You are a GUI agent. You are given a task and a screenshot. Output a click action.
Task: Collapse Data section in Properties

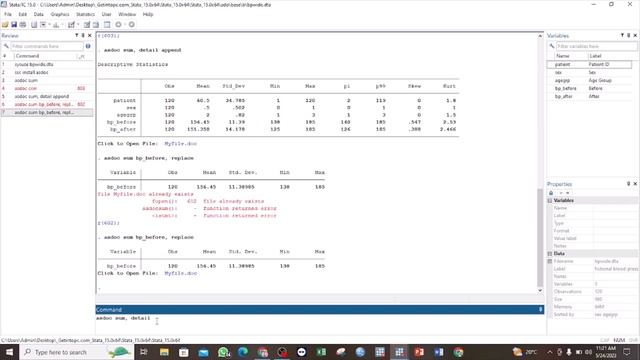pos(550,253)
